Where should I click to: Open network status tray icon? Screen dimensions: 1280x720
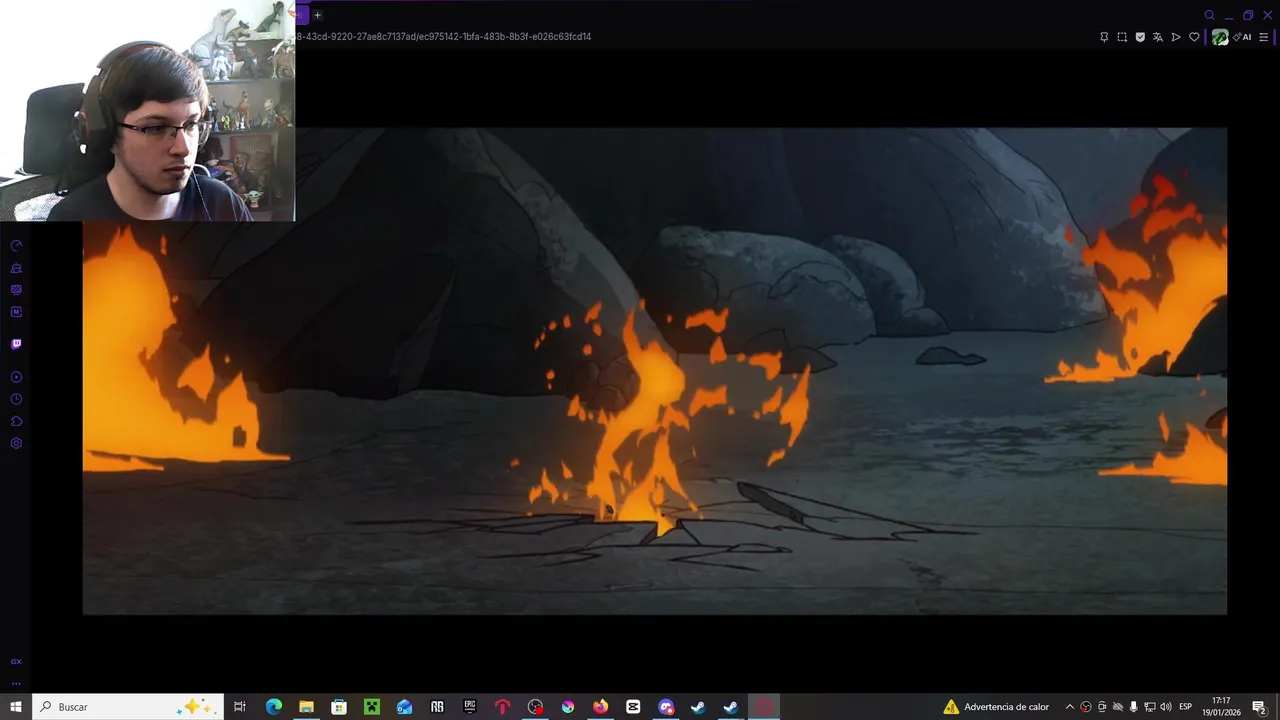point(1150,707)
